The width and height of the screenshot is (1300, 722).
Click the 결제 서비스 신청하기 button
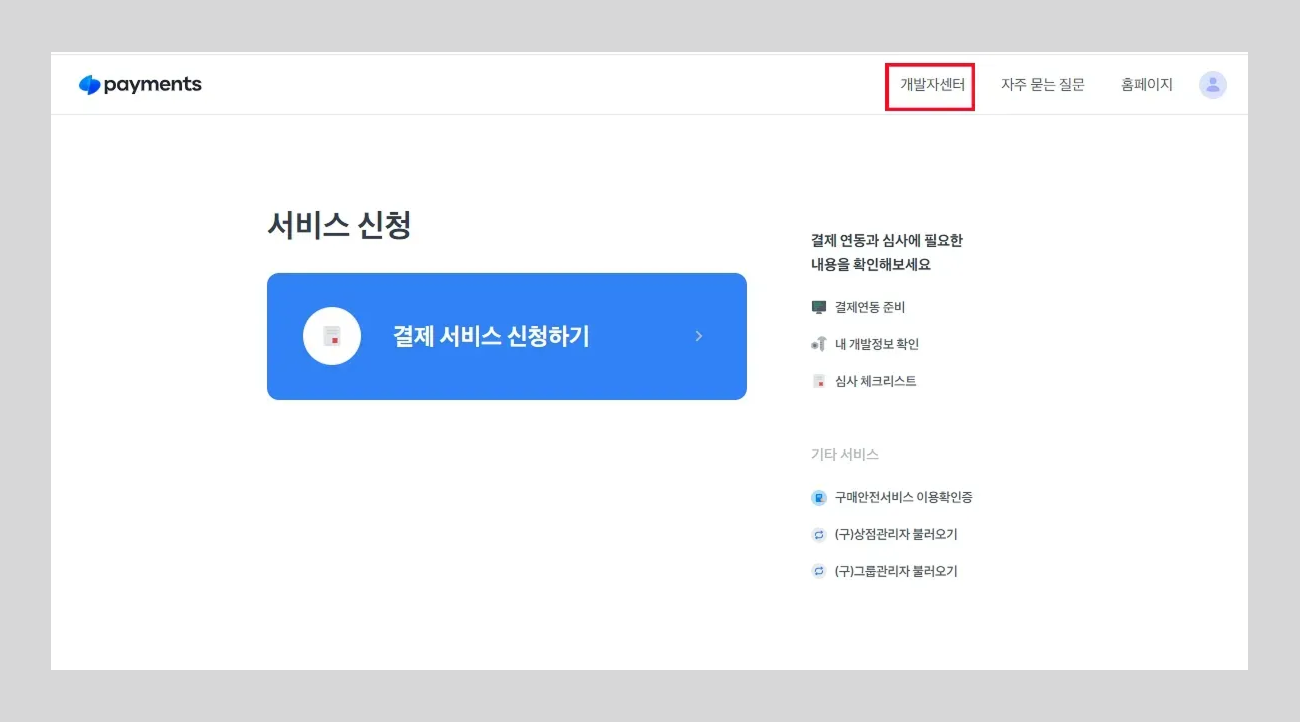click(507, 336)
